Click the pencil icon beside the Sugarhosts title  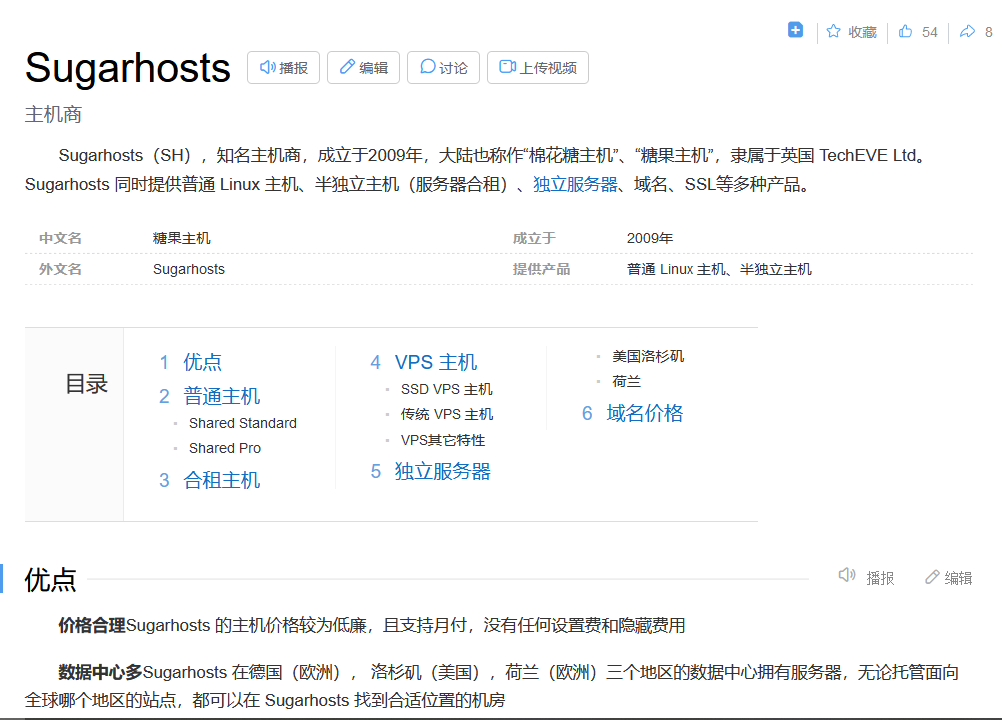click(x=347, y=67)
